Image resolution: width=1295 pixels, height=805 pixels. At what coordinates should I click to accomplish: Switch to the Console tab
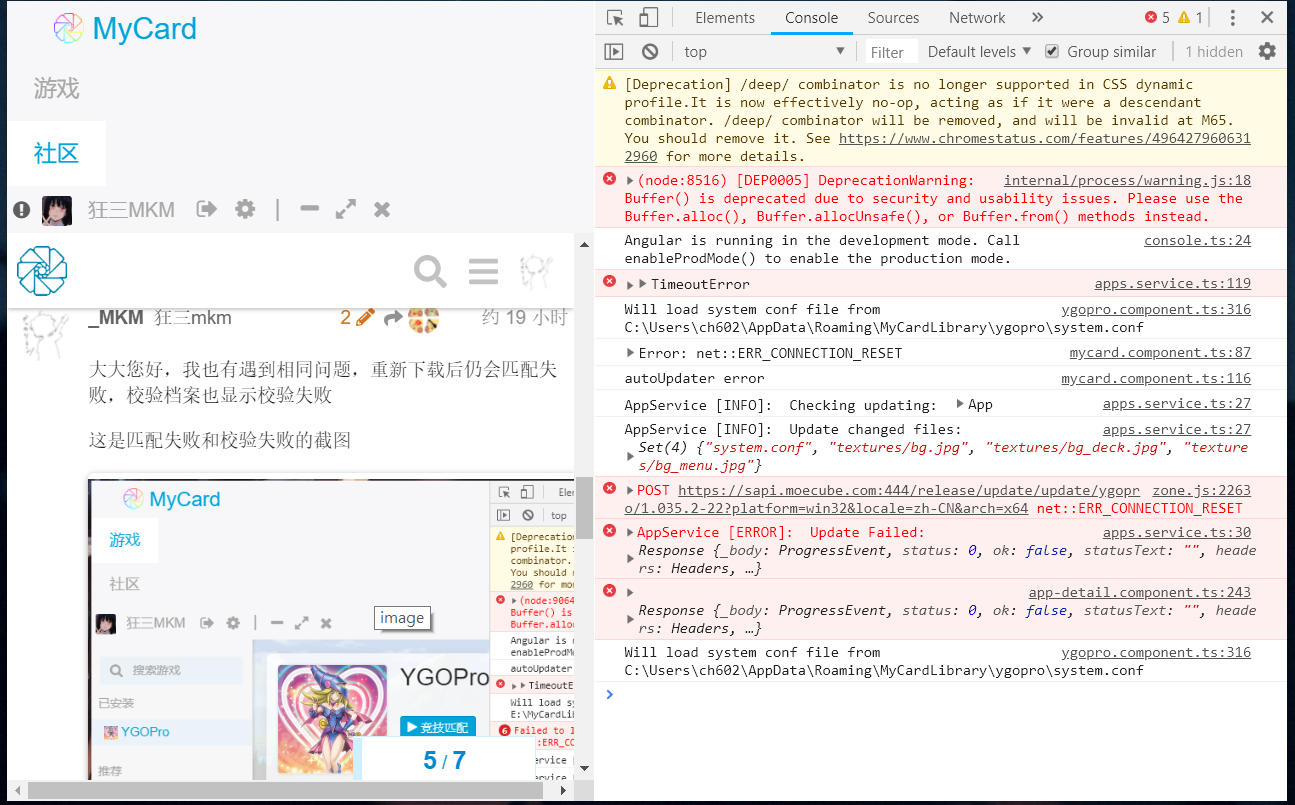point(811,18)
